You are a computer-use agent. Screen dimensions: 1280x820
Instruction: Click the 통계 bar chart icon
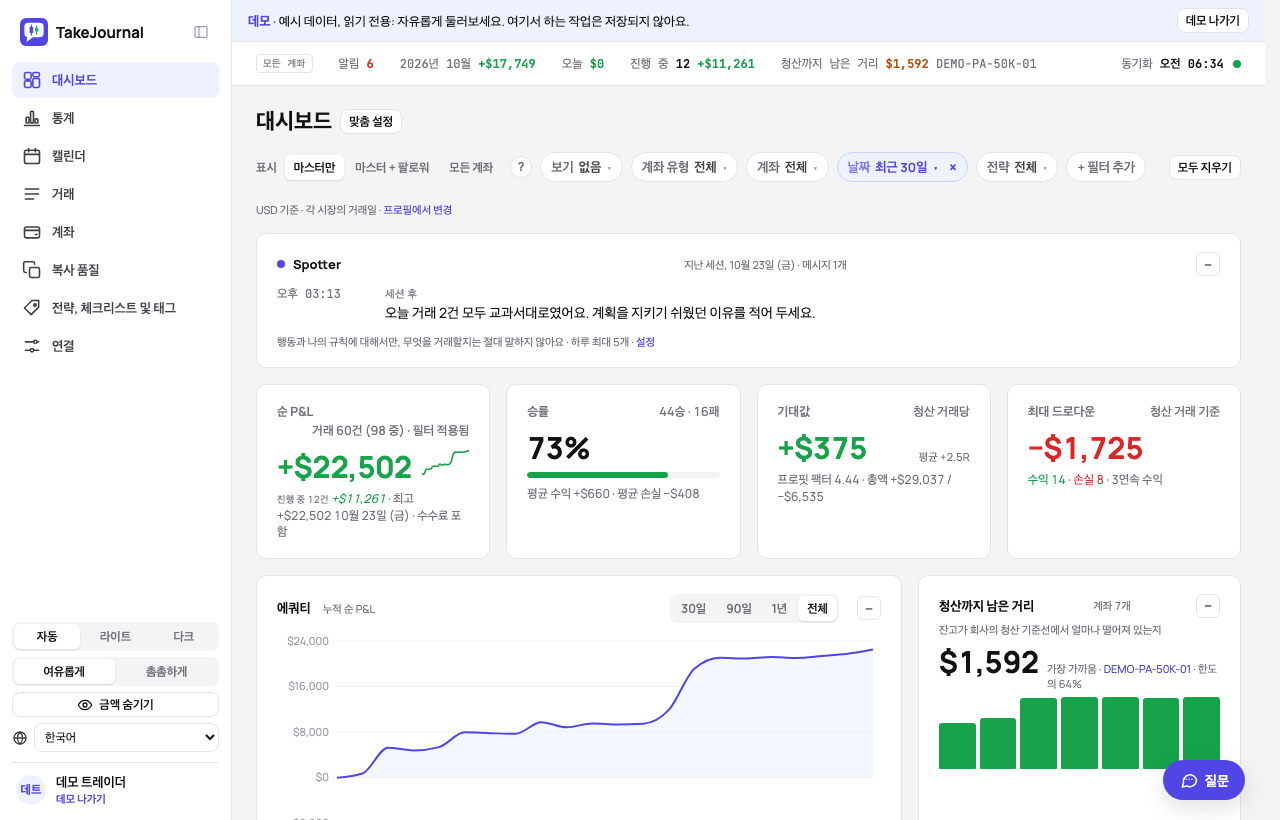[x=32, y=118]
